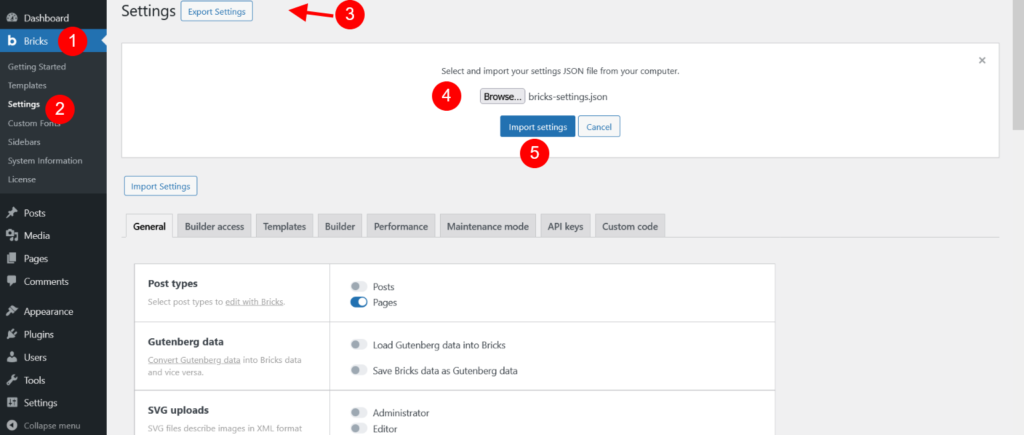Click the Plugins plug icon
The height and width of the screenshot is (435, 1024).
click(x=12, y=334)
